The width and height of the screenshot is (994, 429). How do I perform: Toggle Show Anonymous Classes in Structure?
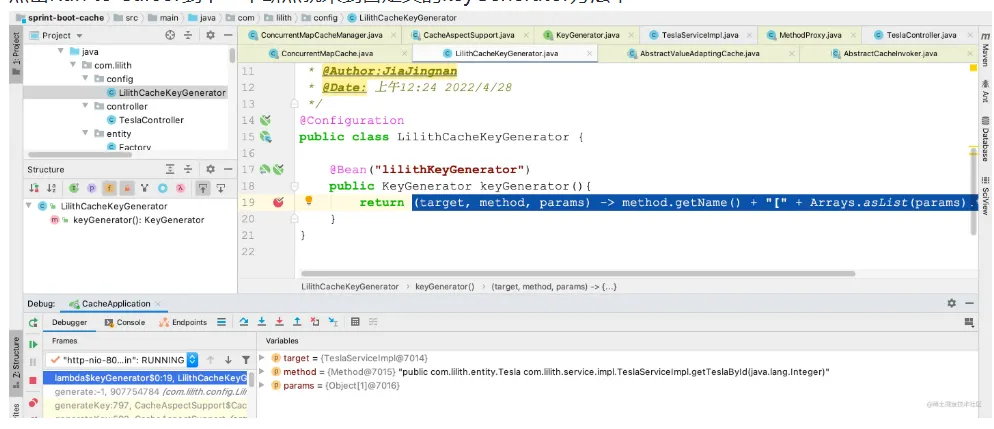point(162,188)
